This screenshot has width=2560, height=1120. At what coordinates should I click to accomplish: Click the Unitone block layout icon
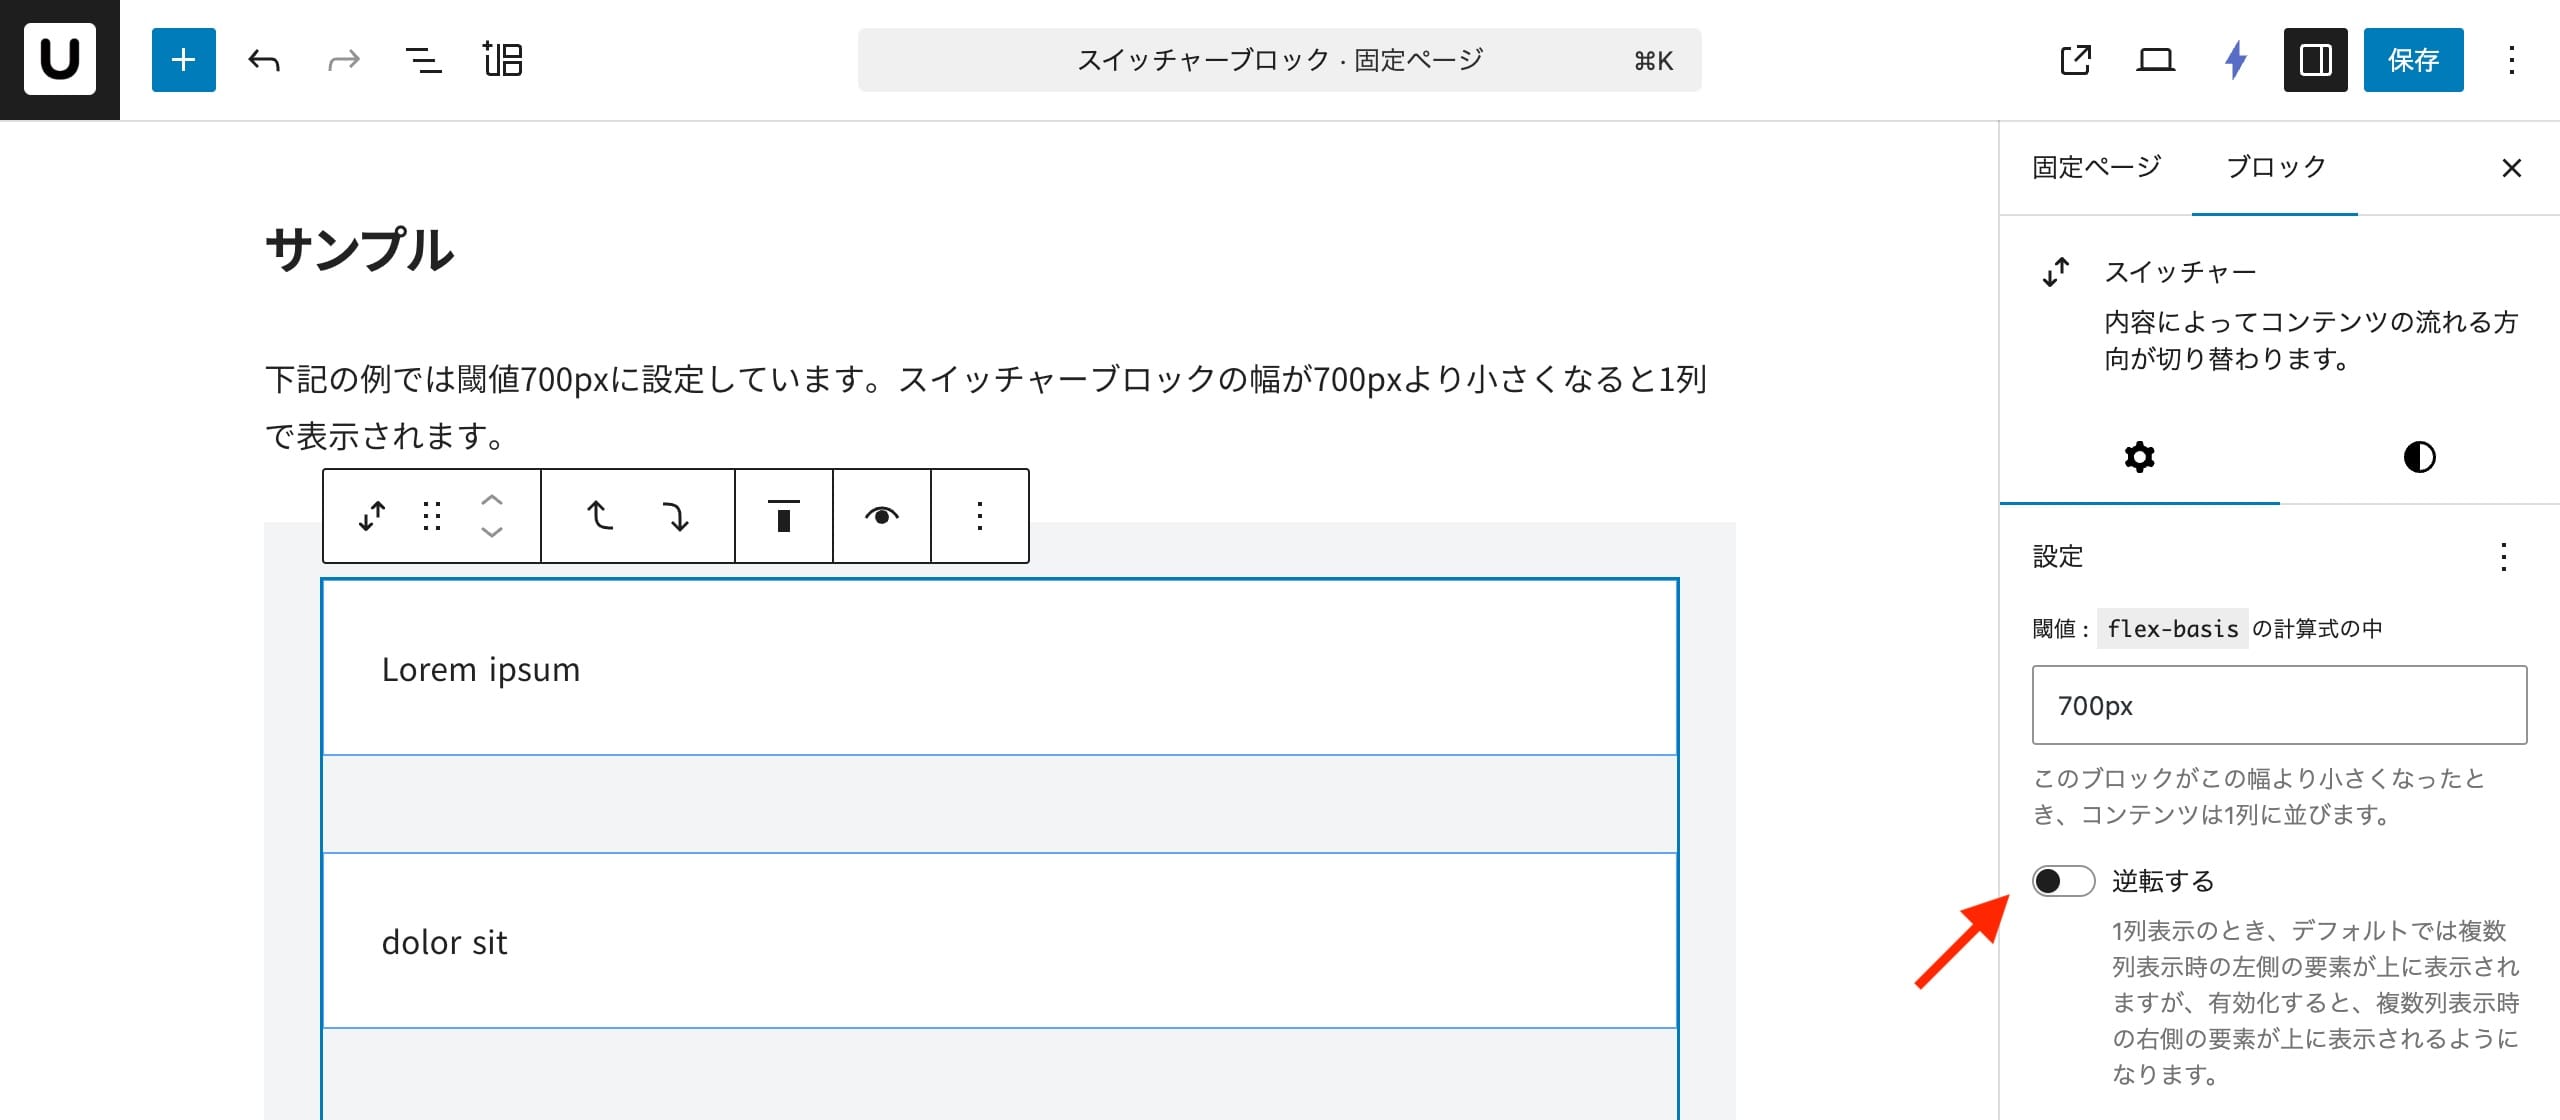tap(502, 60)
